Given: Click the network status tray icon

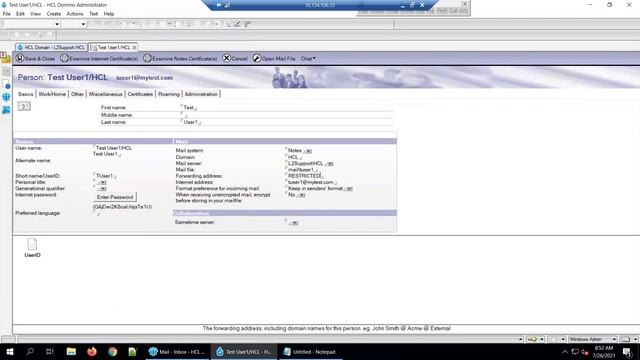Looking at the screenshot, I should click(x=575, y=351).
